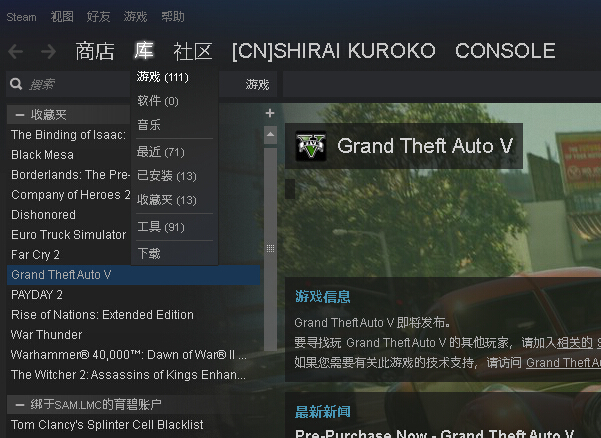Open the 商店 tab
This screenshot has width=601, height=438.
(95, 51)
